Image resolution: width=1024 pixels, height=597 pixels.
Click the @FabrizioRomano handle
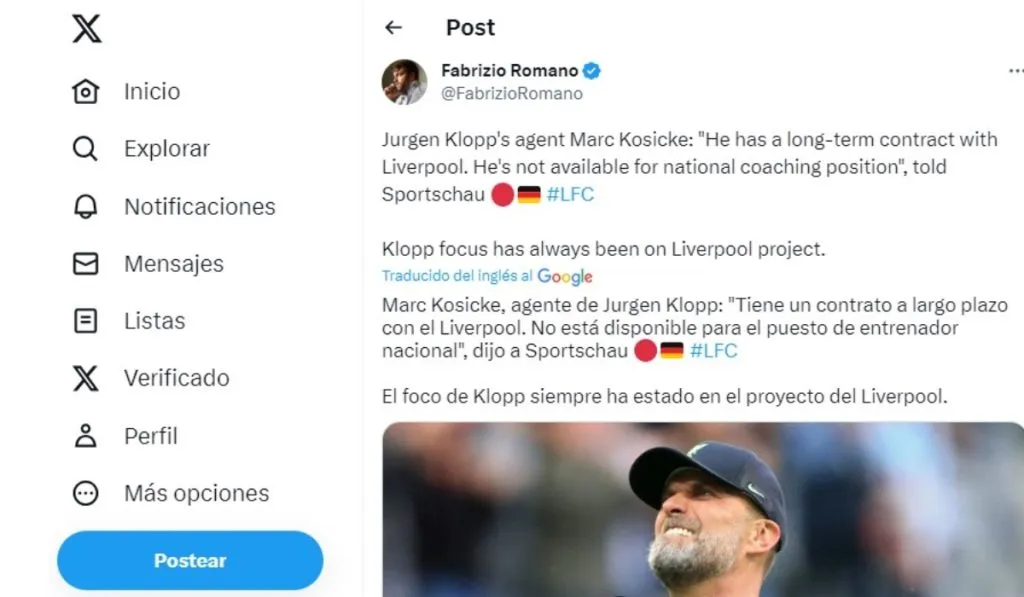coord(511,94)
